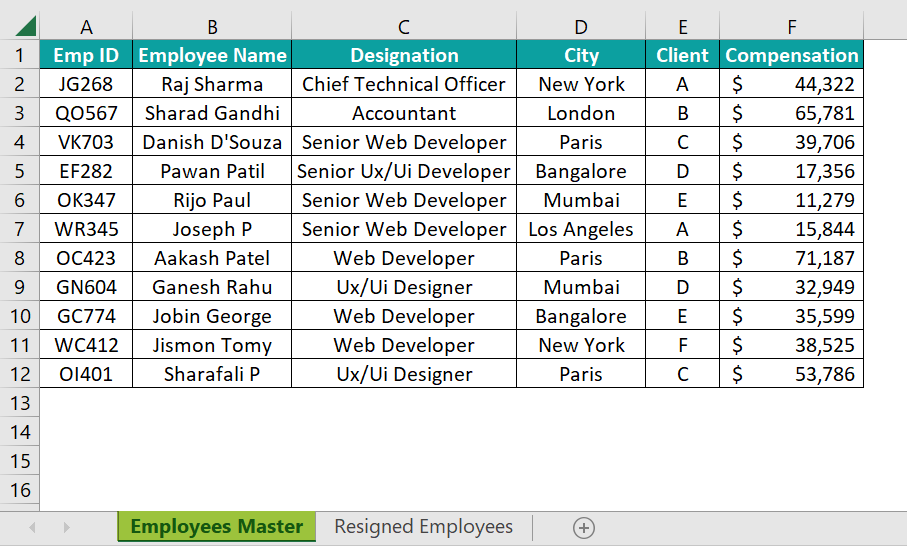907x546 pixels.
Task: Select the Senior Ux/Ui Developer cell
Action: [x=404, y=171]
